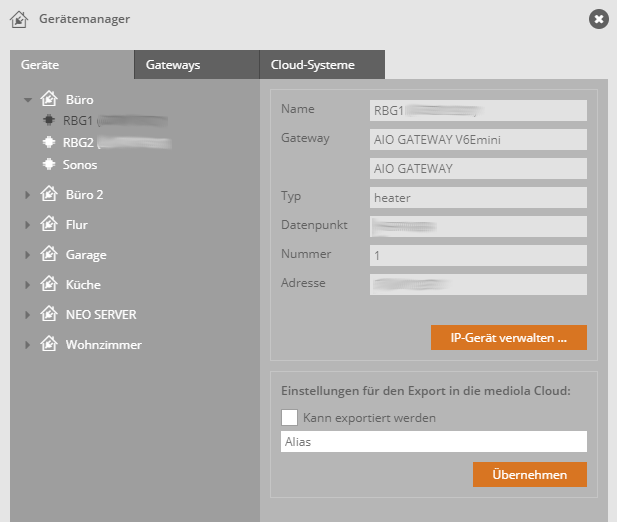Click the RBG2 device icon
Viewport: 617px width, 522px height.
(48, 142)
